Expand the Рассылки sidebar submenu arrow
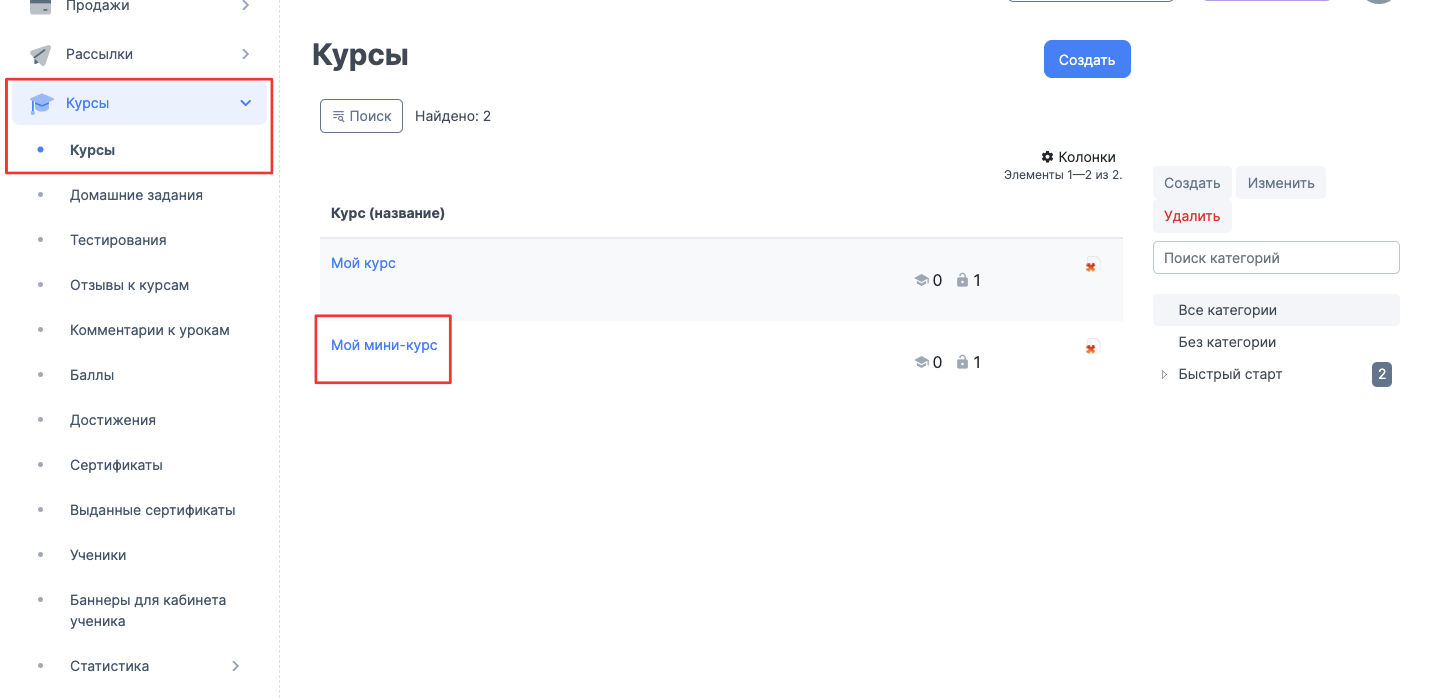 (x=246, y=54)
